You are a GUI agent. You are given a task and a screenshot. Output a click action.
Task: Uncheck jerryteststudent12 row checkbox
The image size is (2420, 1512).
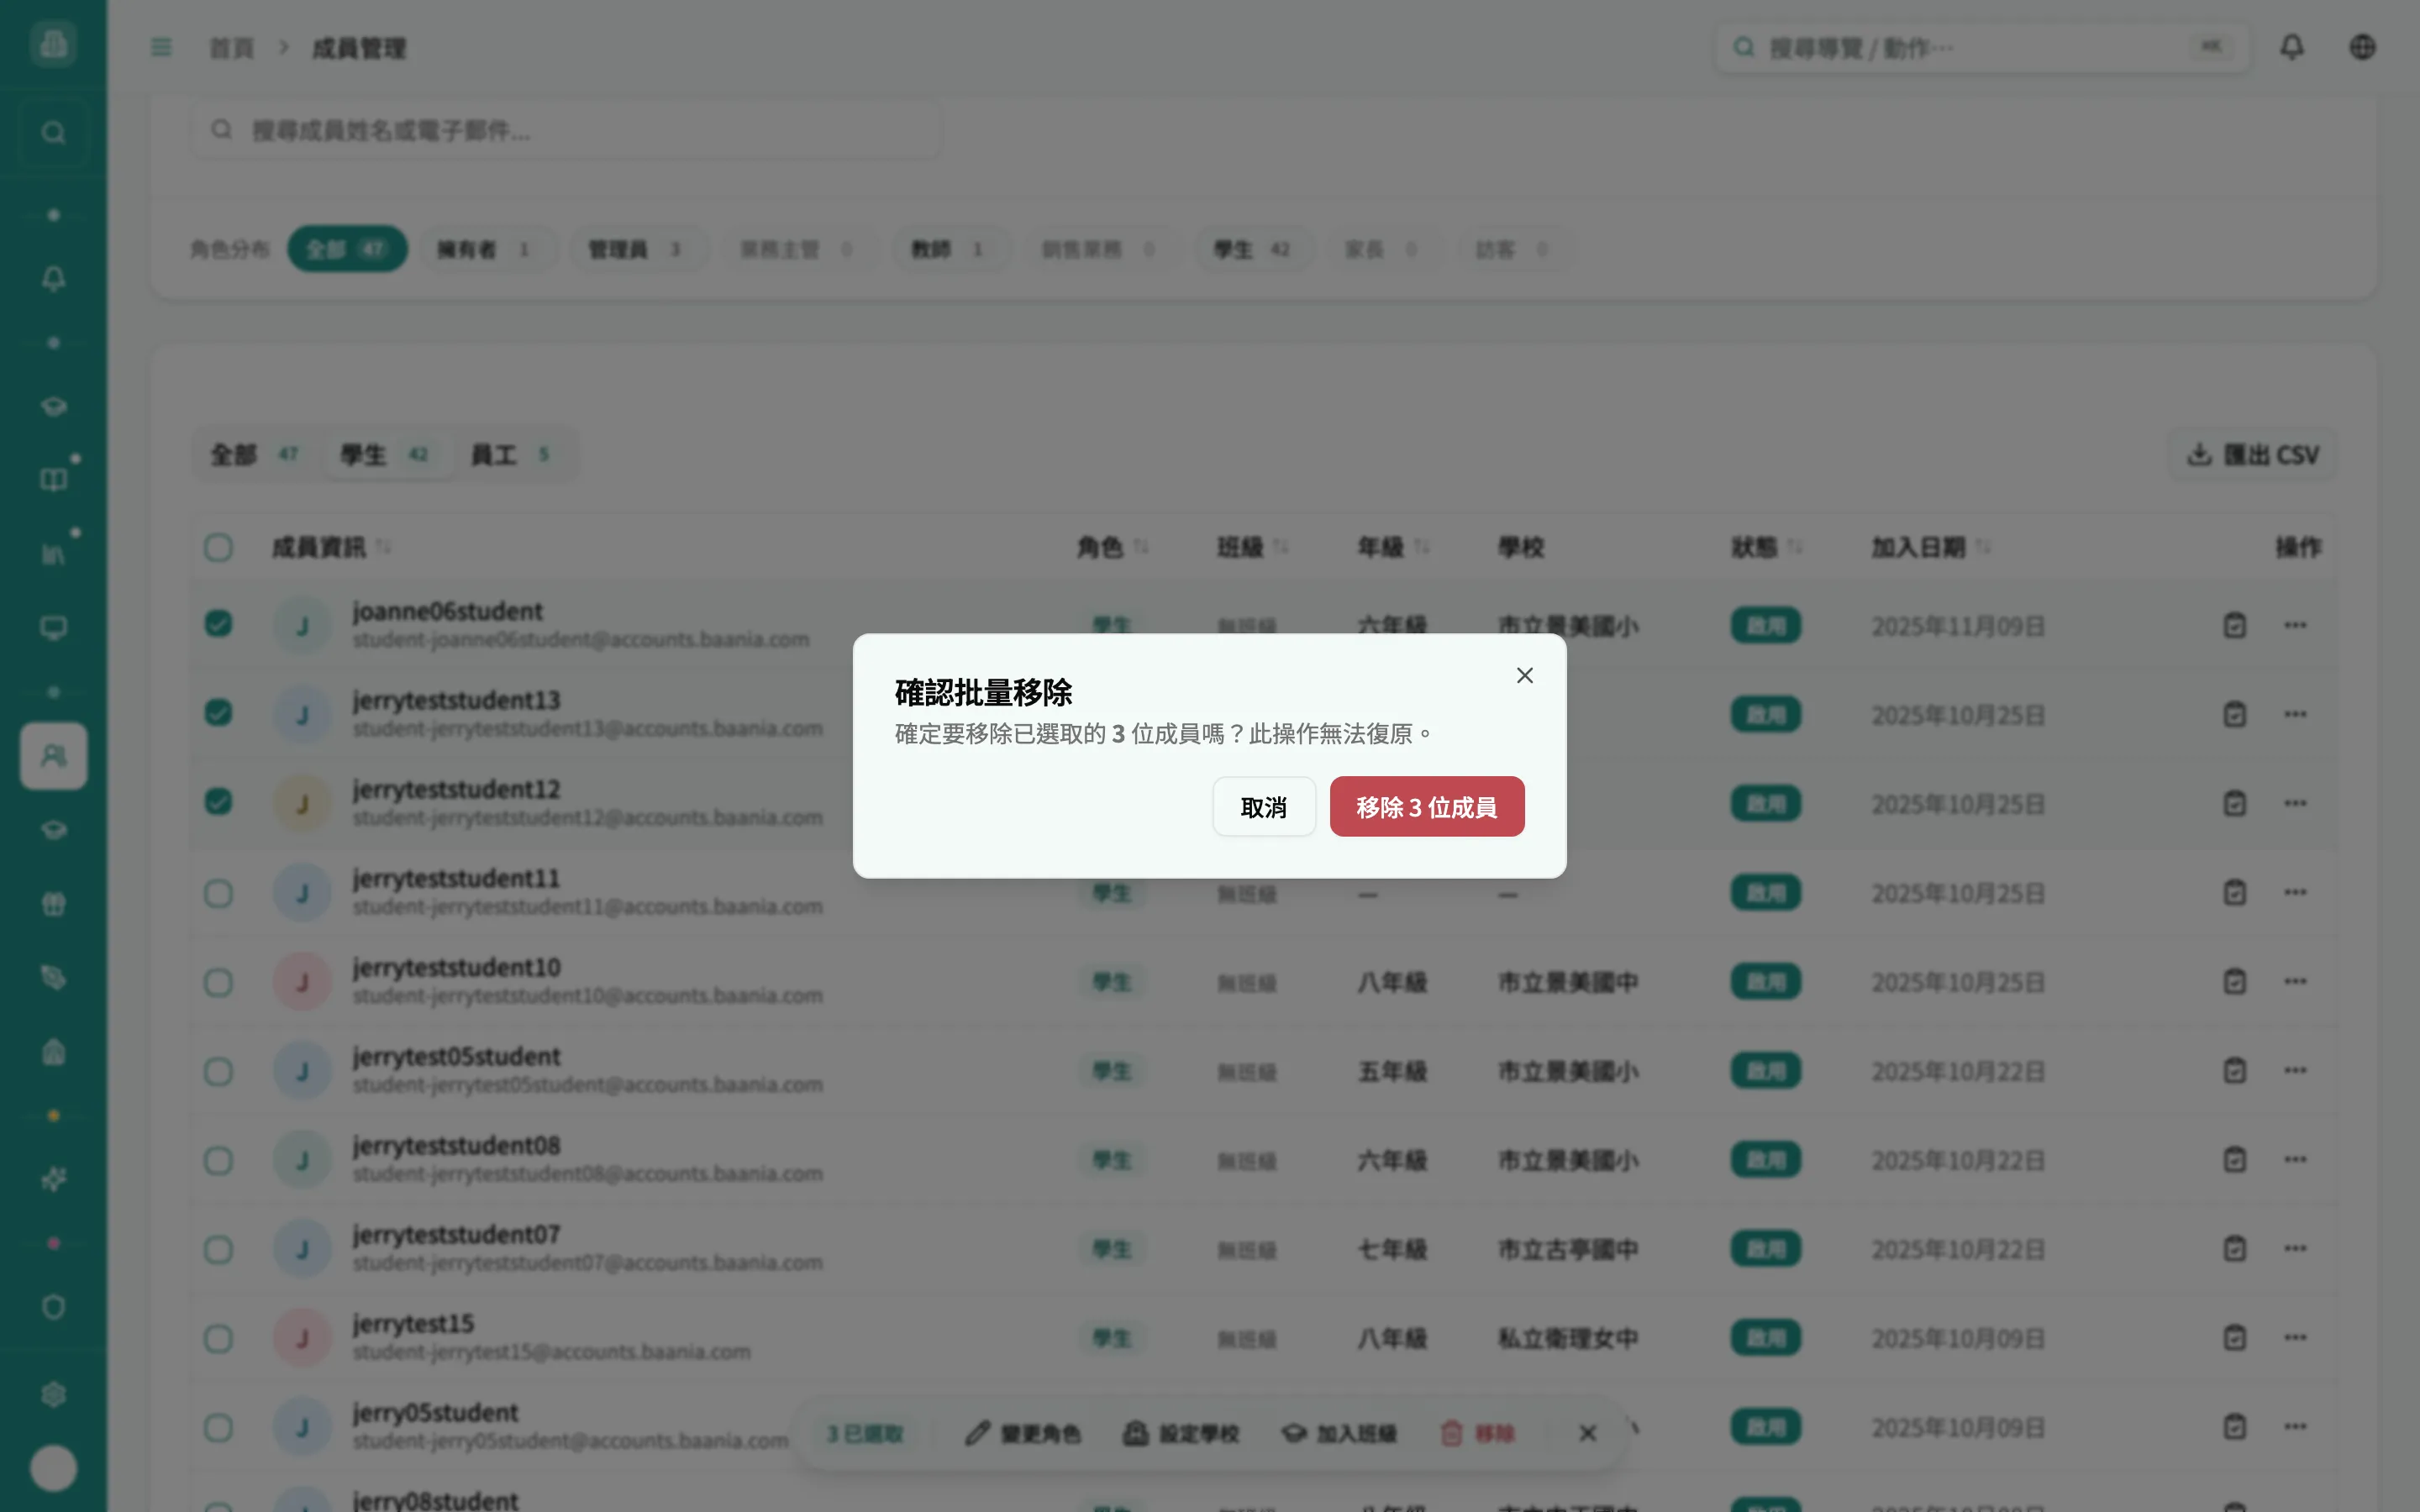(218, 803)
